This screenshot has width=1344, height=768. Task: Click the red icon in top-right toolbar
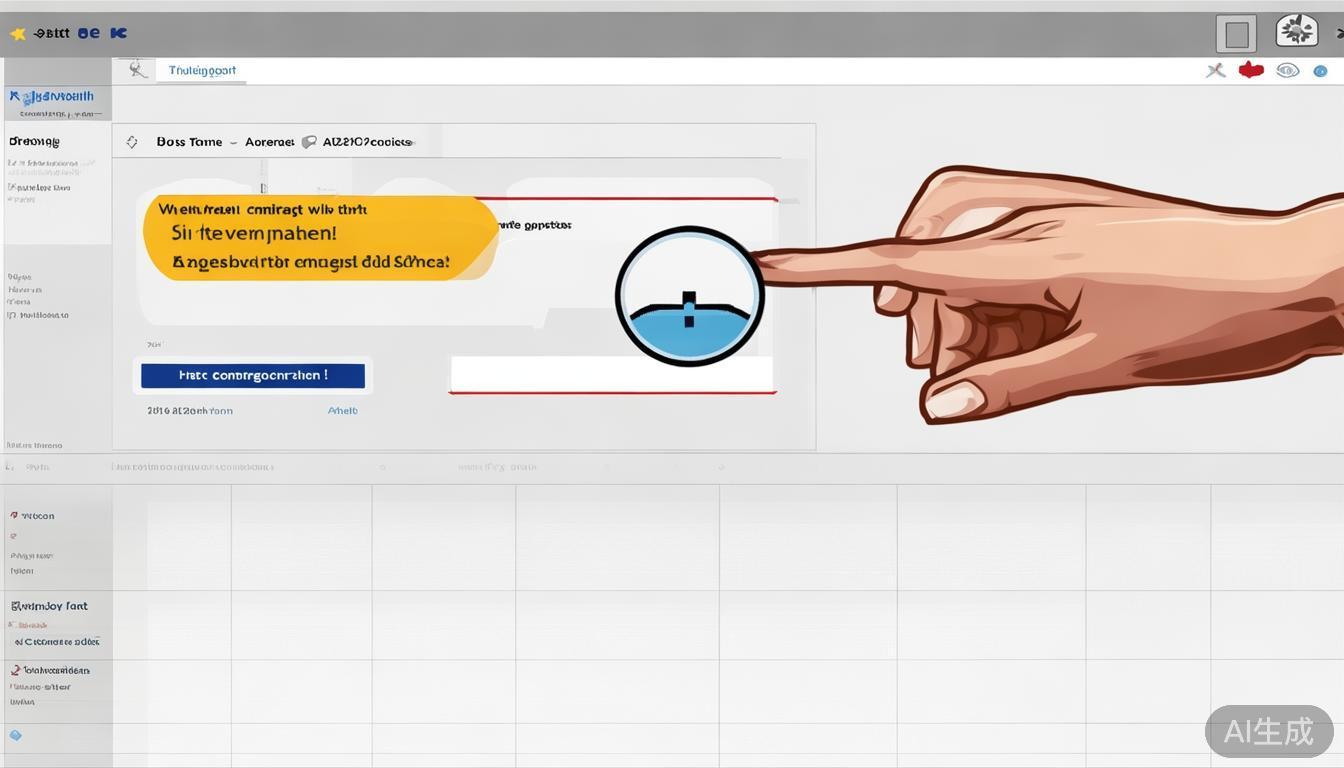tap(1251, 70)
